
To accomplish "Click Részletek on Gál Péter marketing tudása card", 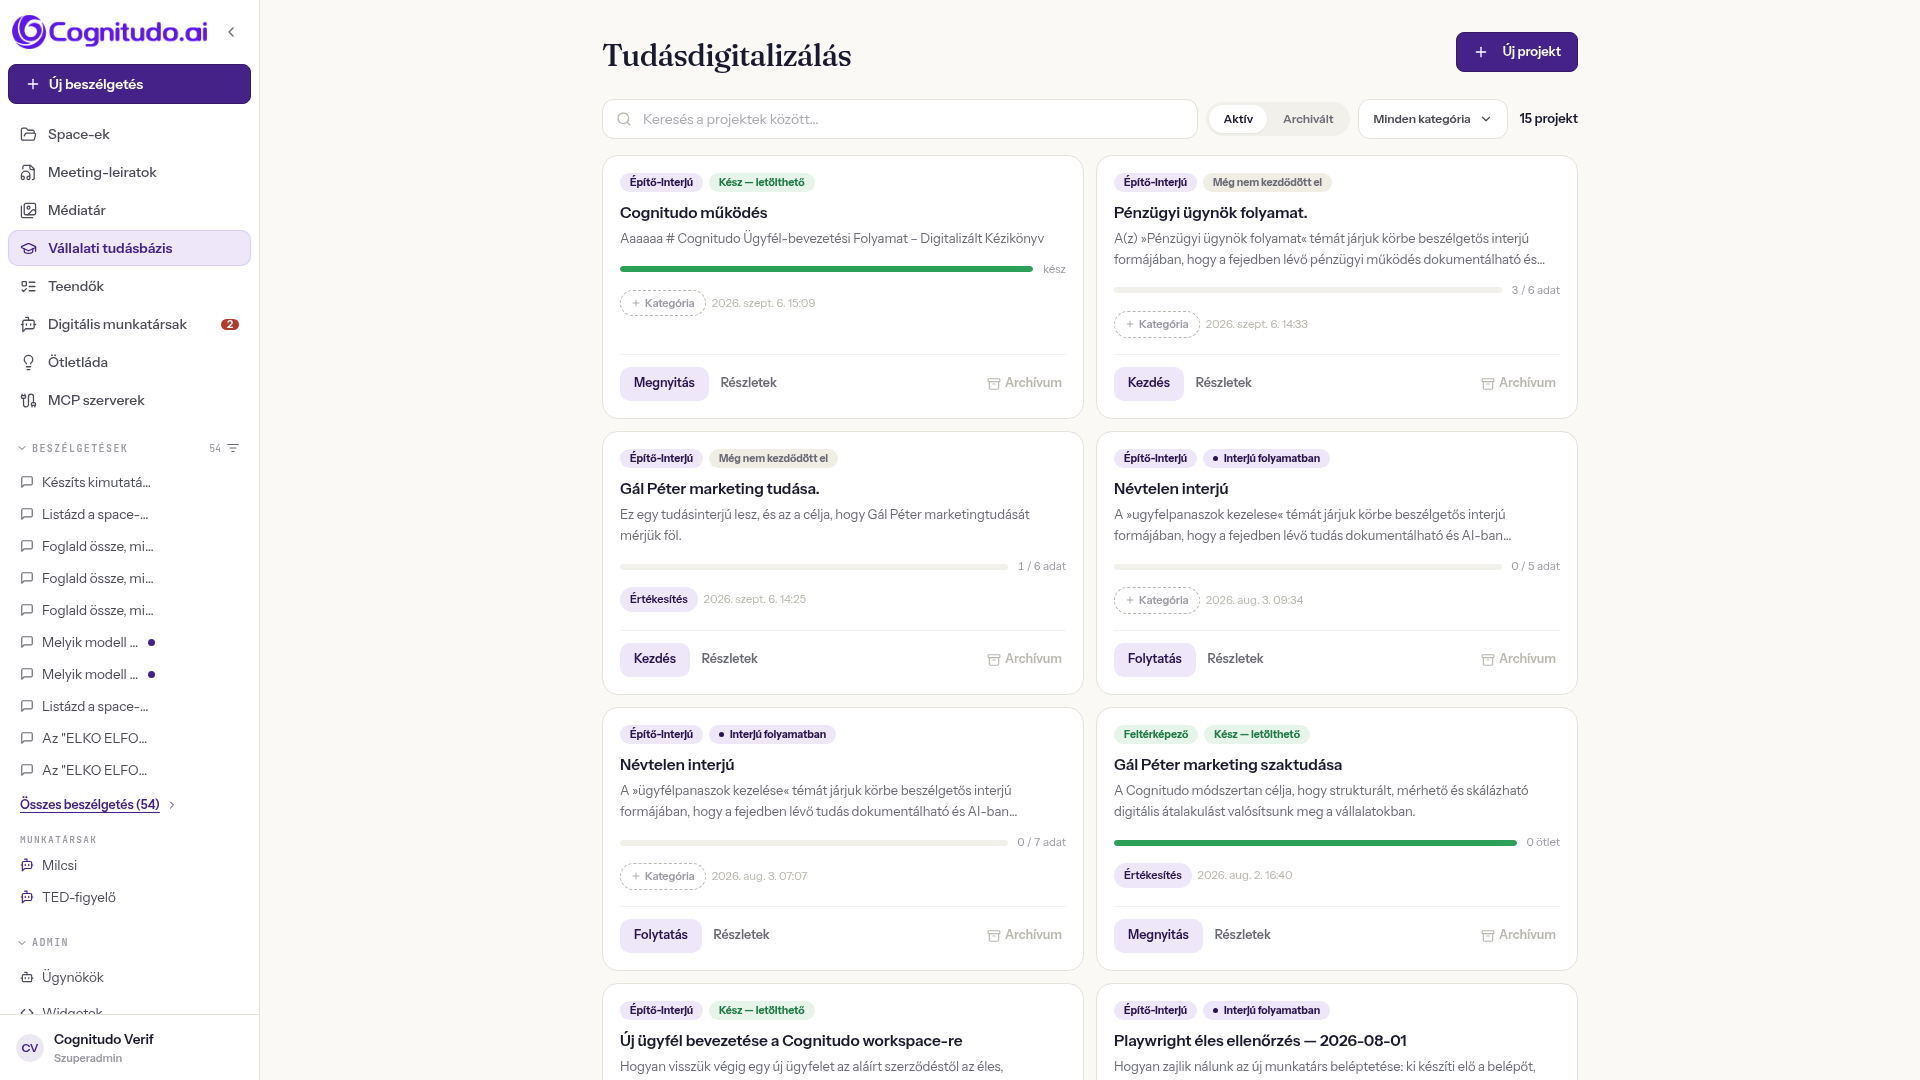I will 729,659.
